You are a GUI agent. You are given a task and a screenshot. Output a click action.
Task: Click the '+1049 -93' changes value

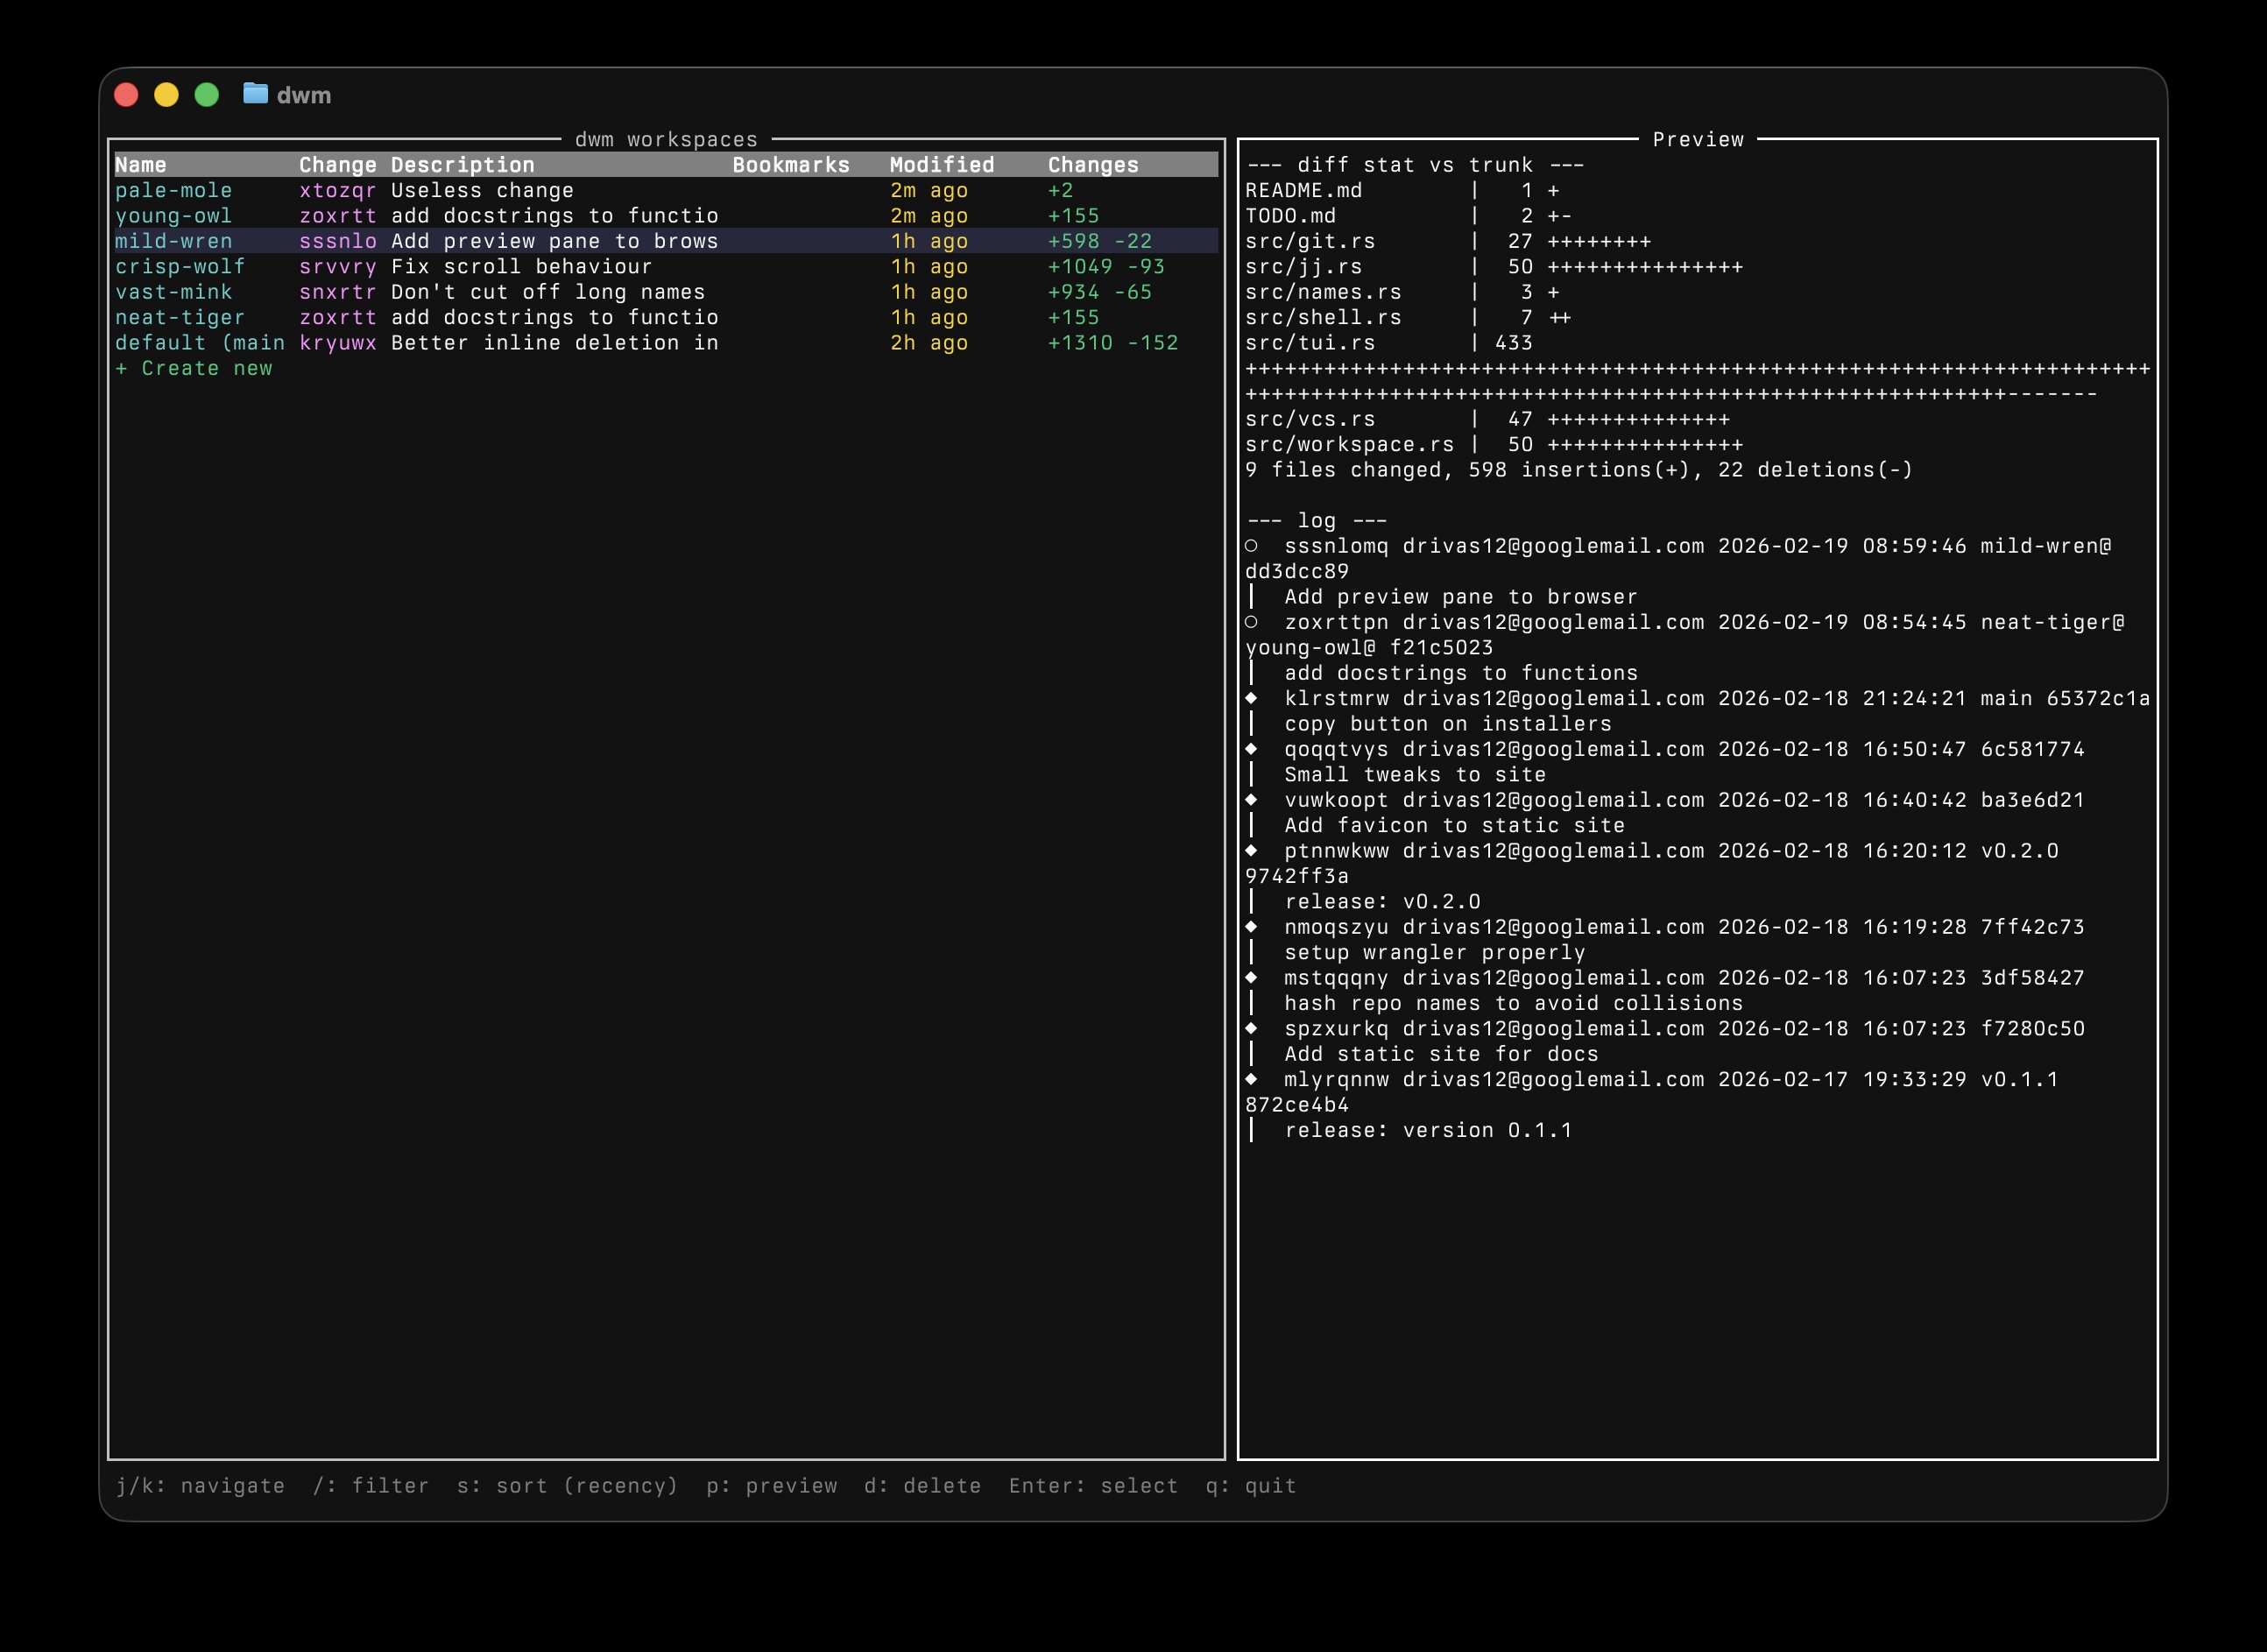click(1106, 267)
